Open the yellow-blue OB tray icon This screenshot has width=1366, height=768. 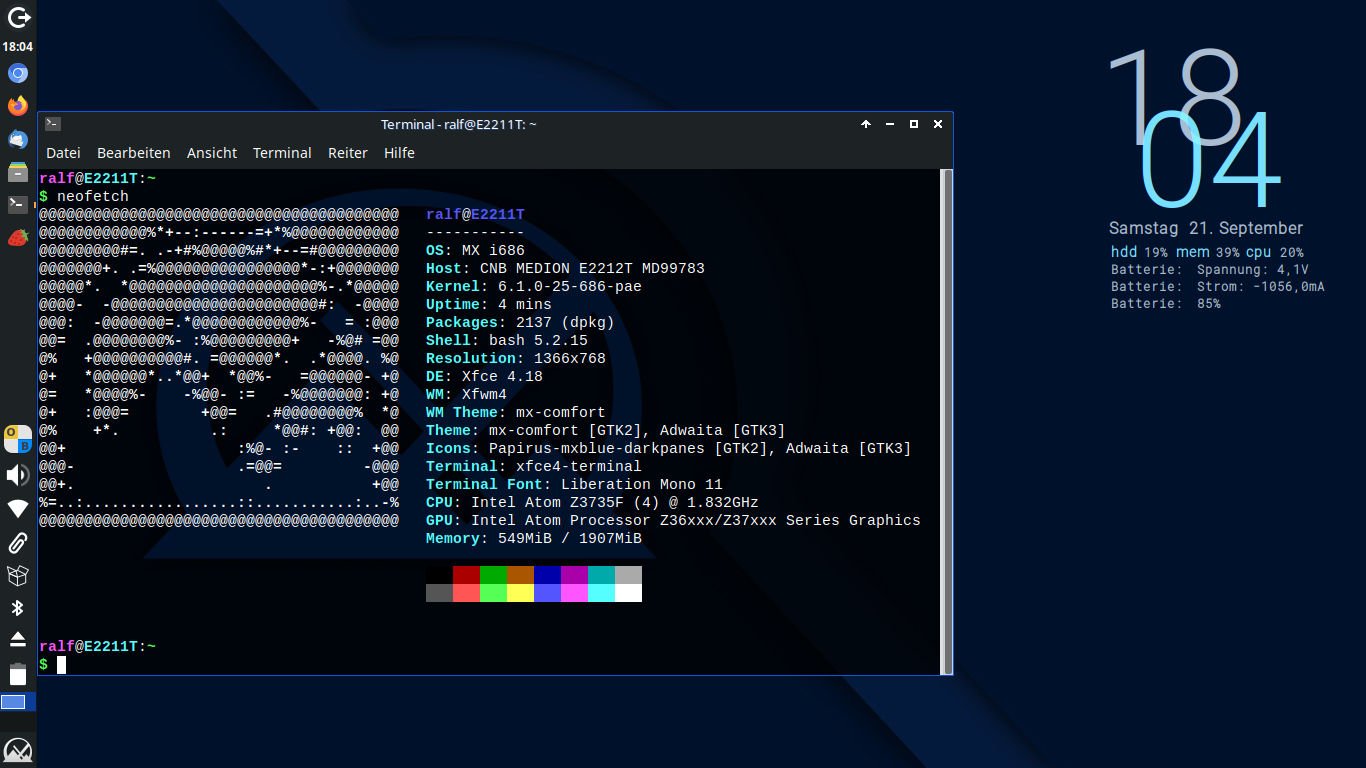coord(18,439)
